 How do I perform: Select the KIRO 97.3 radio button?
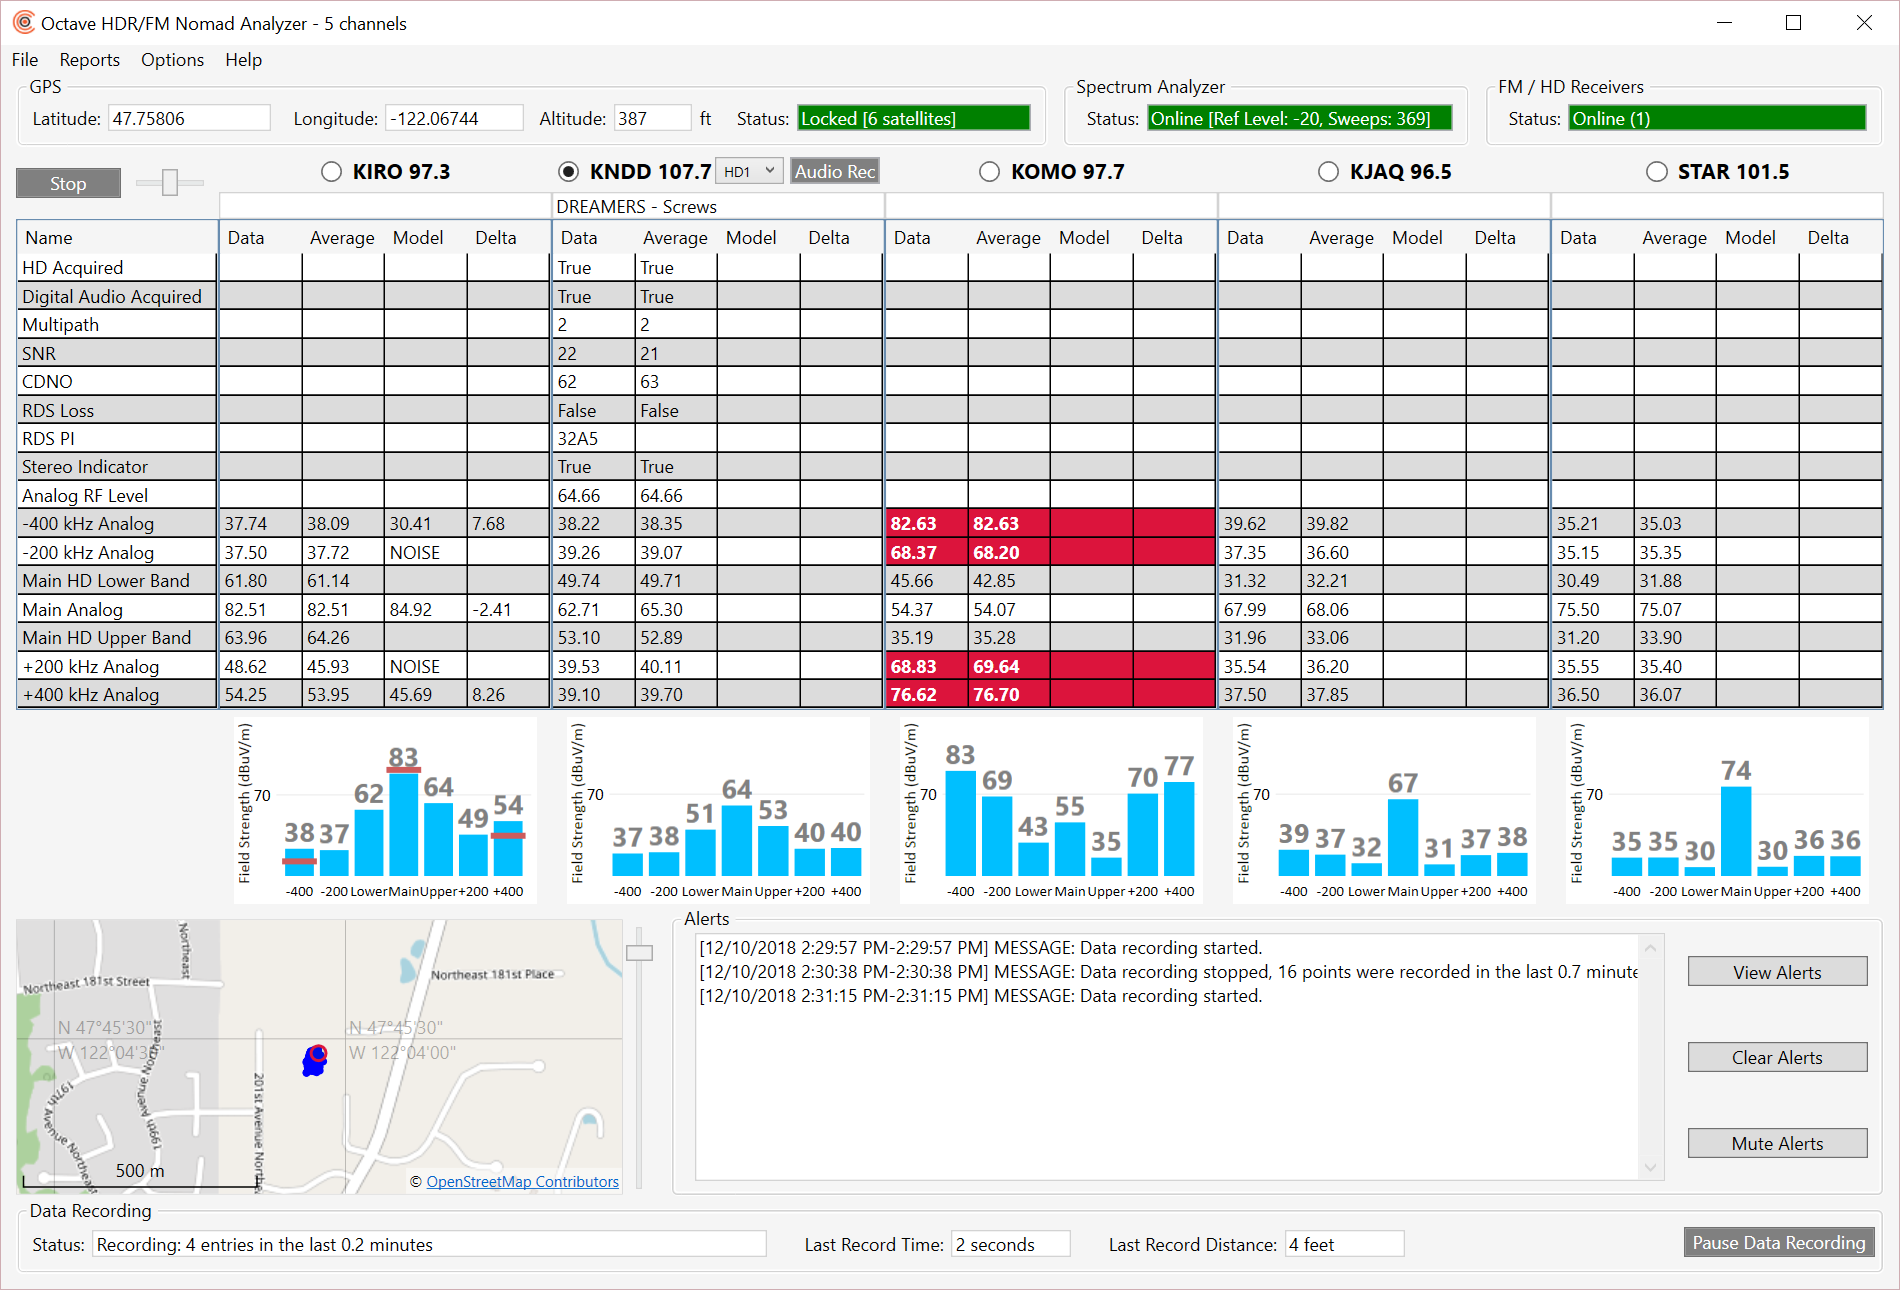point(331,172)
